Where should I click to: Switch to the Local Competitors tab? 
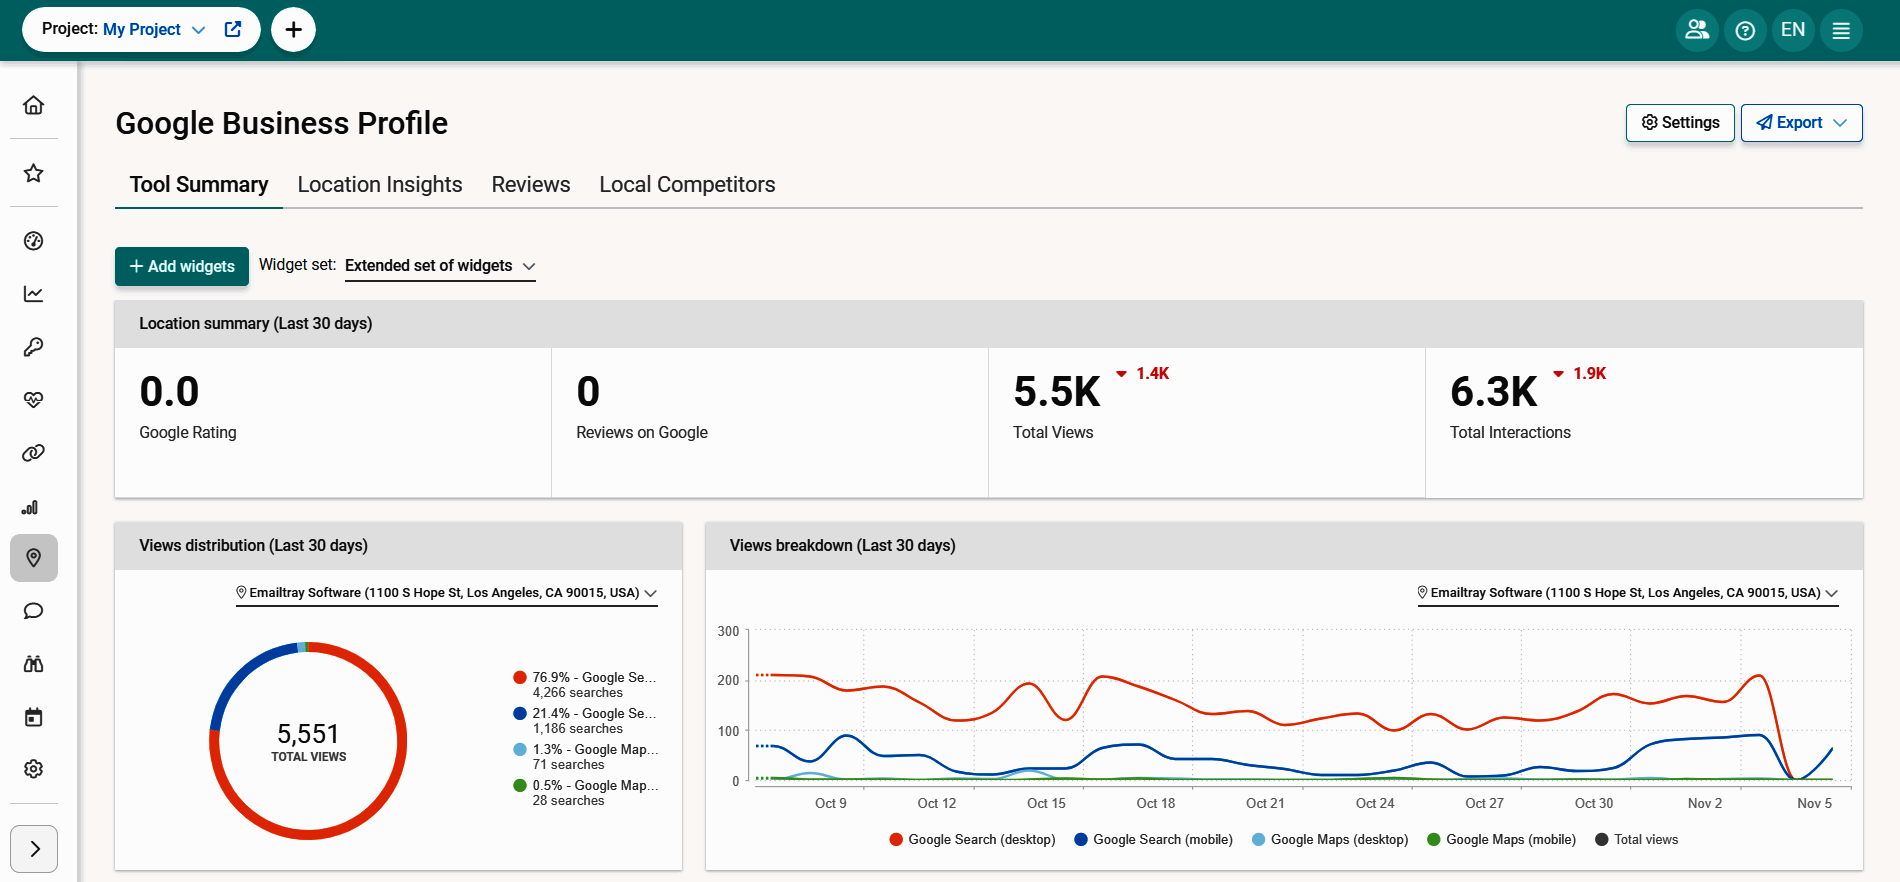click(687, 185)
